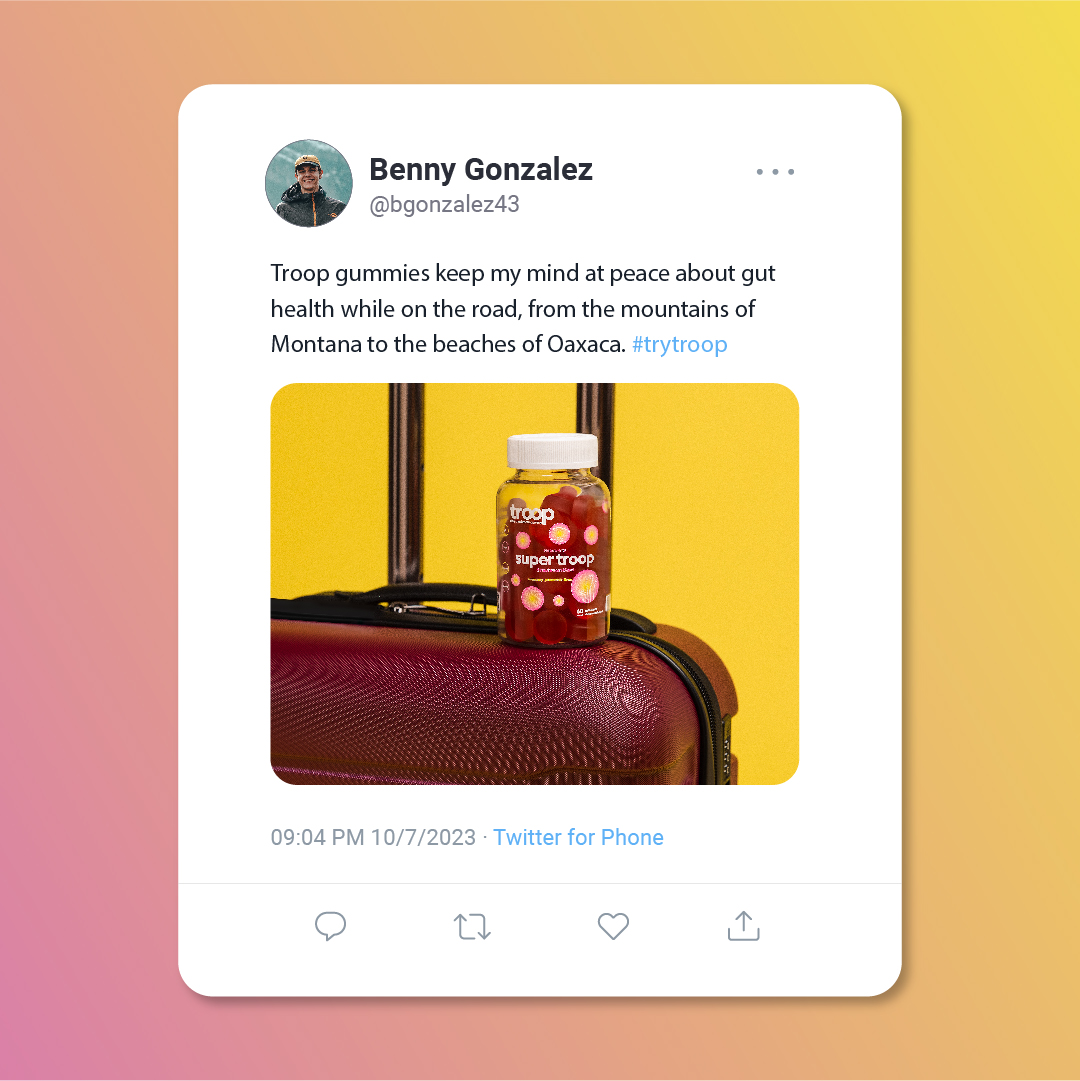Click the Benny Gonzalez display name
Screen dimensions: 1080x1081
point(481,169)
